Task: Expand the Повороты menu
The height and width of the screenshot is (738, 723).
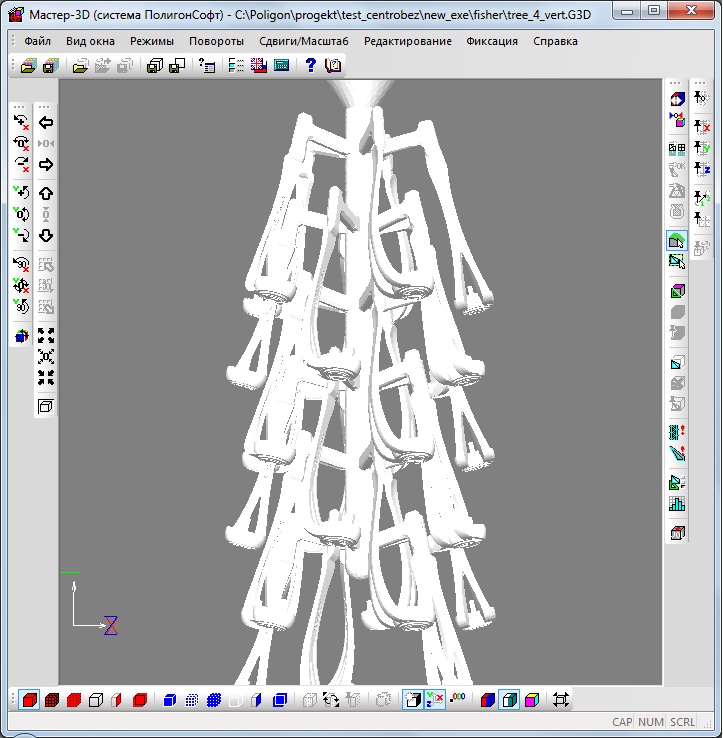Action: [216, 42]
